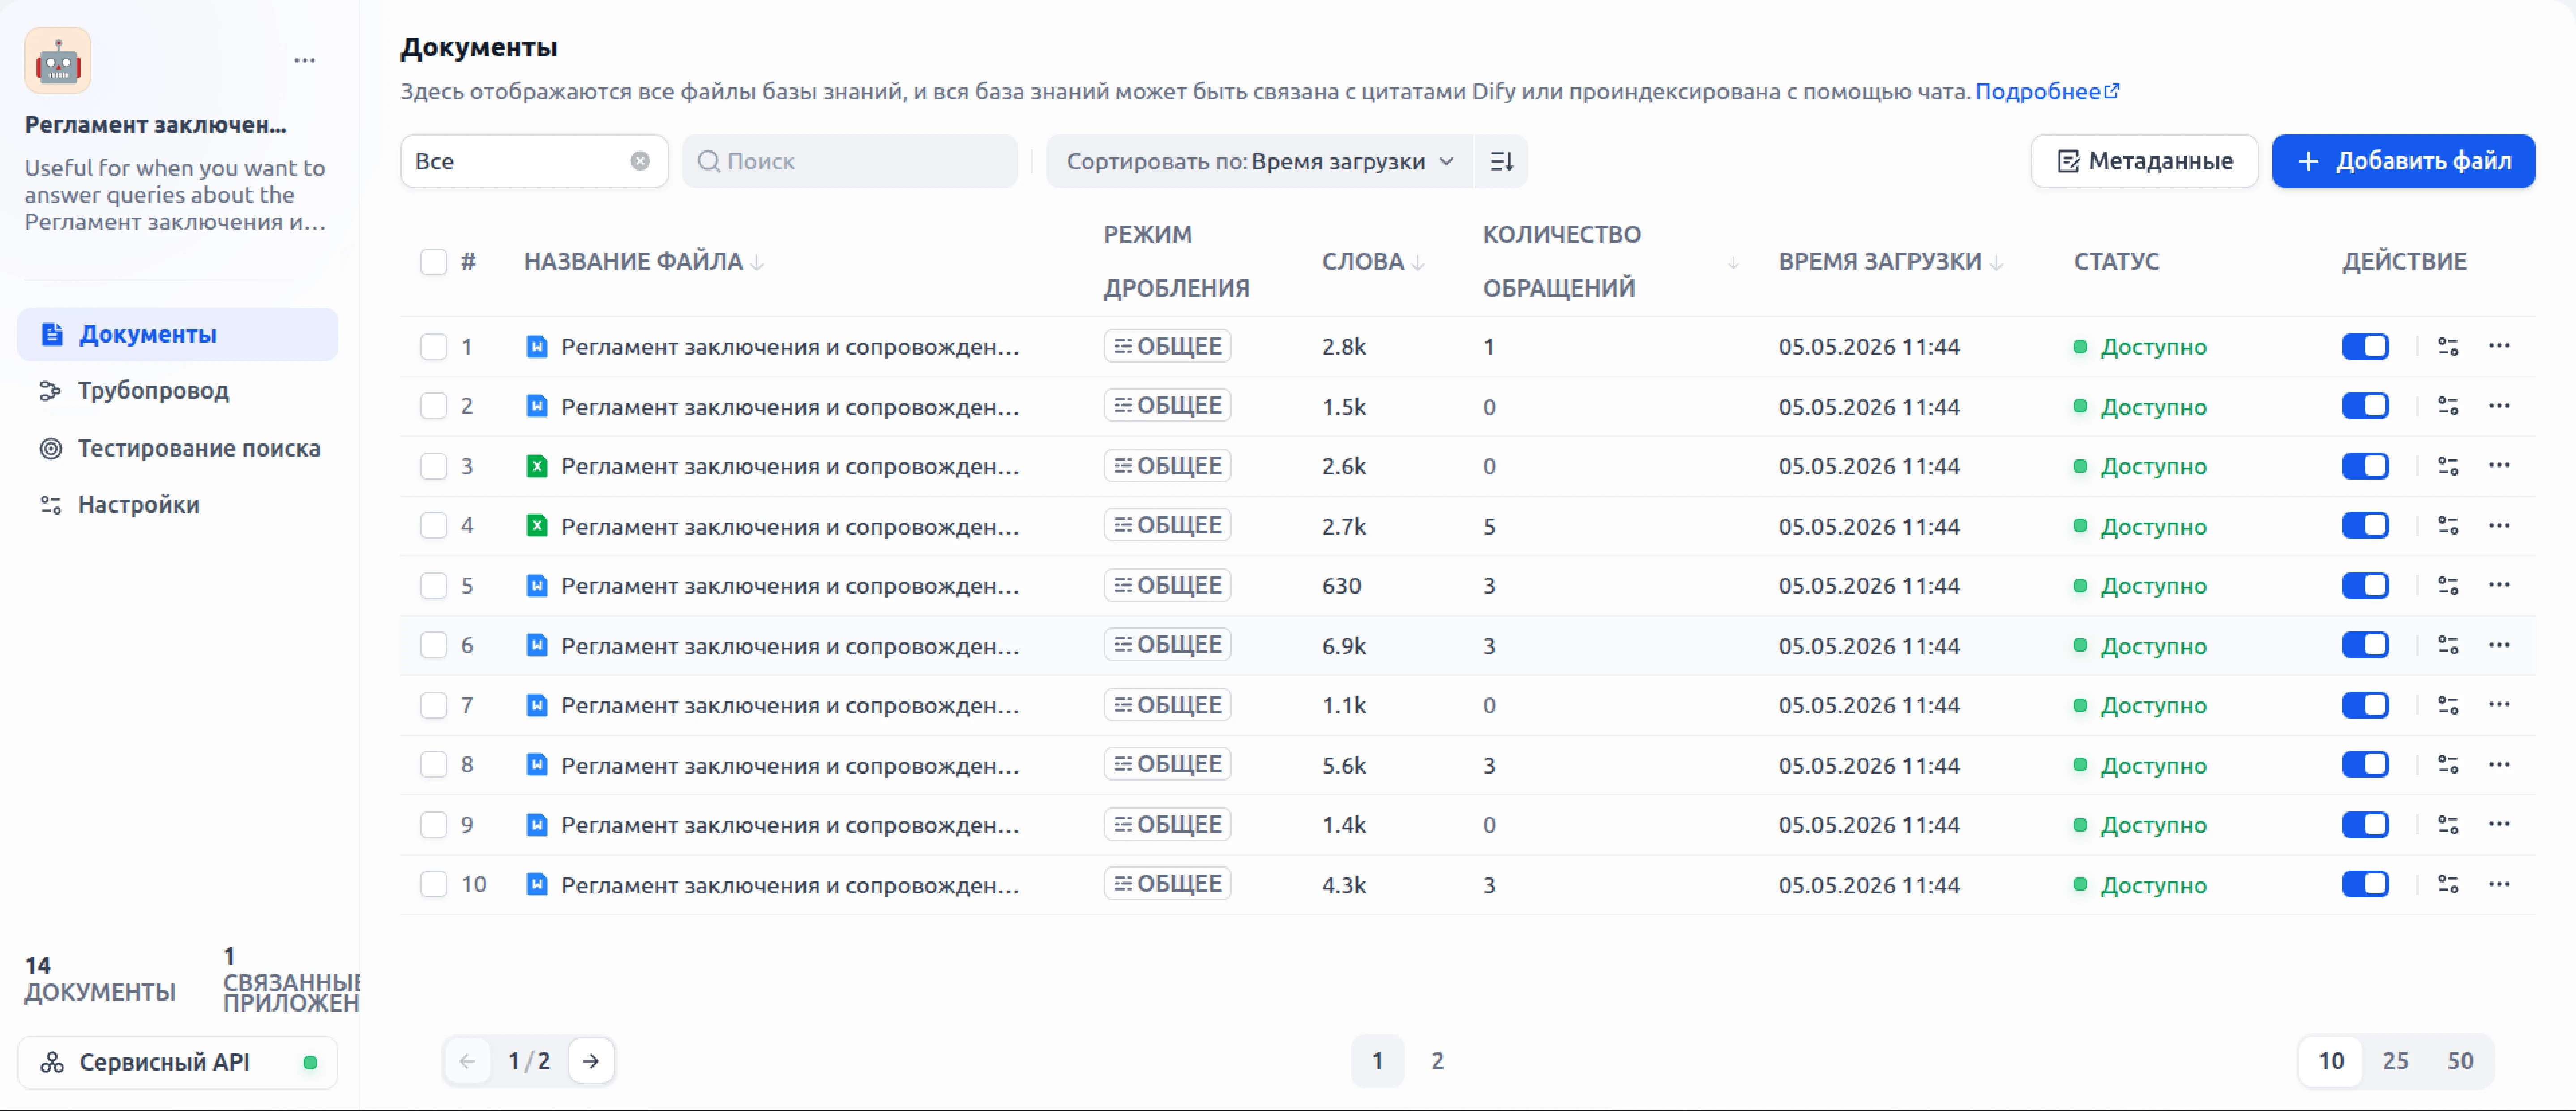This screenshot has width=2576, height=1111.
Task: Open document name in row 6
Action: tap(790, 646)
